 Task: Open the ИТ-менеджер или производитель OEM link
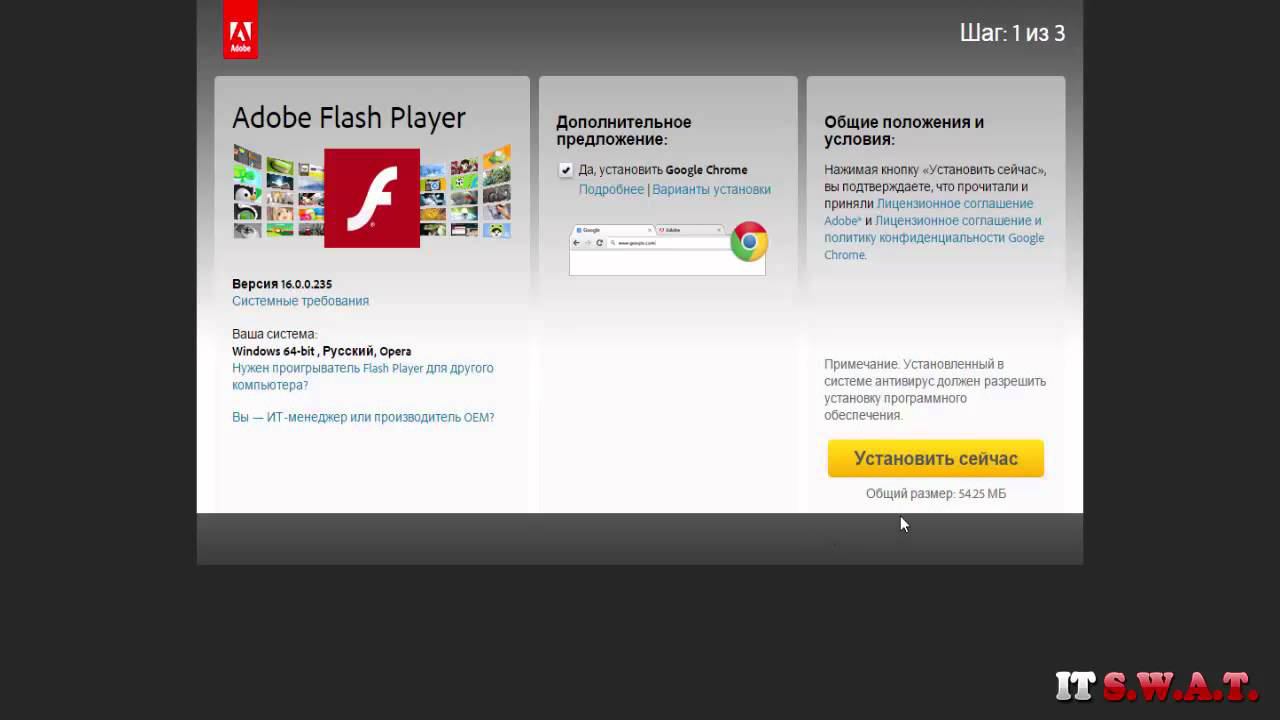(x=363, y=417)
